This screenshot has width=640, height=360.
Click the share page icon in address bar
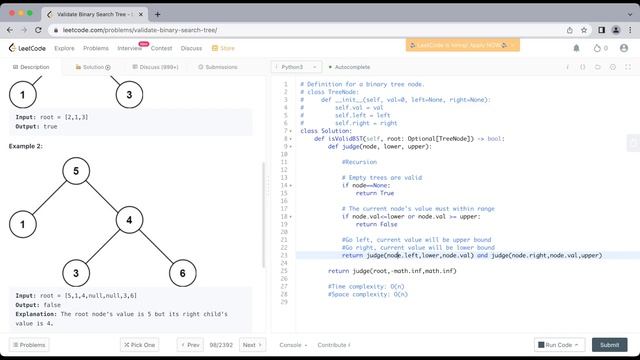570,30
